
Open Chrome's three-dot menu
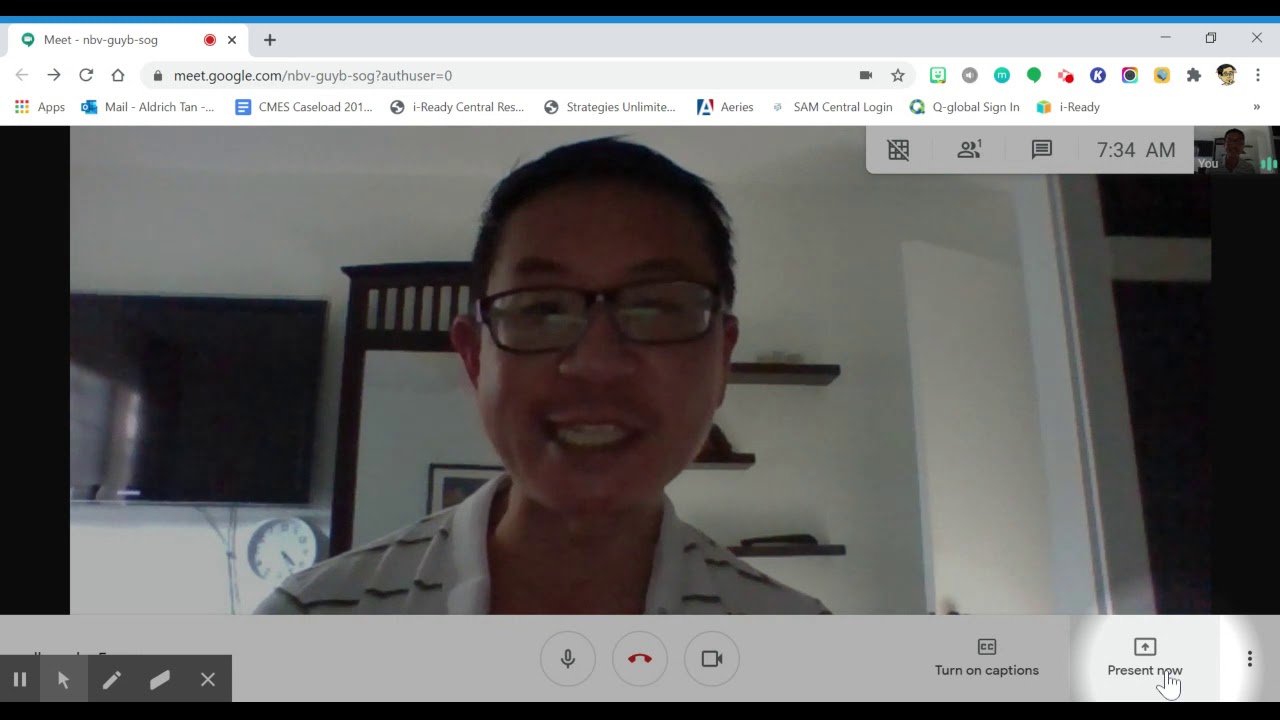pyautogui.click(x=1258, y=75)
